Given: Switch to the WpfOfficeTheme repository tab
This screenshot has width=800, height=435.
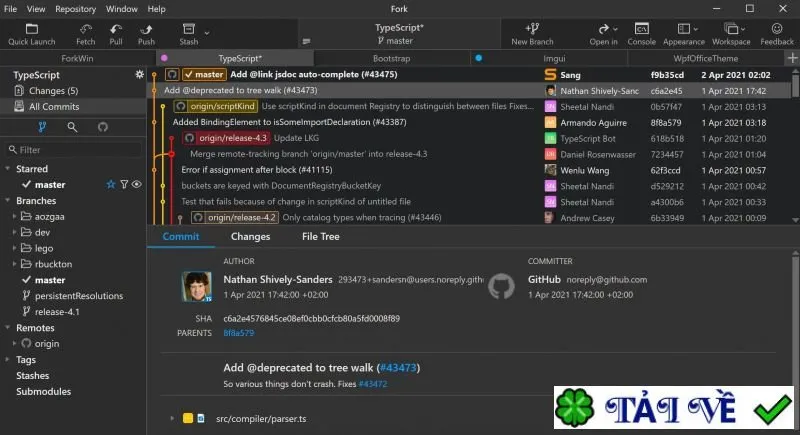Looking at the screenshot, I should coord(706,58).
